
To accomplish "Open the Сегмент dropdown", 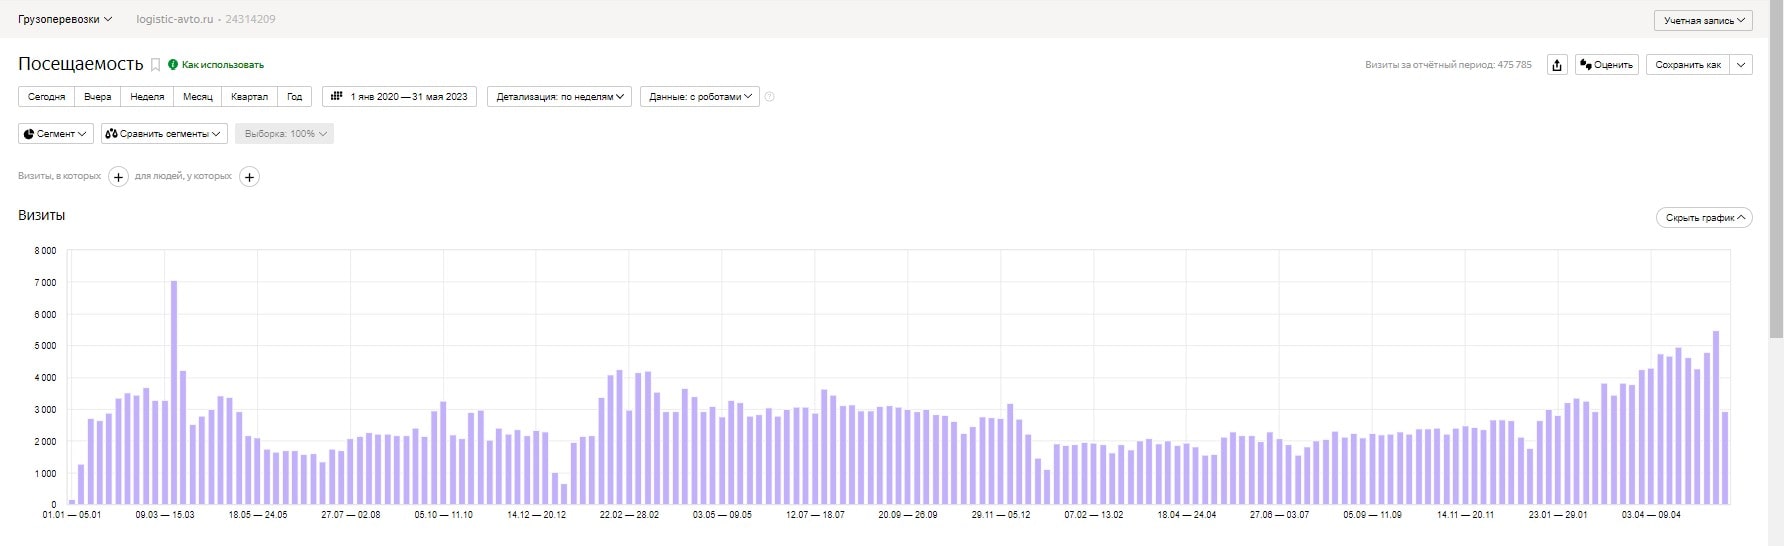I will coord(56,134).
